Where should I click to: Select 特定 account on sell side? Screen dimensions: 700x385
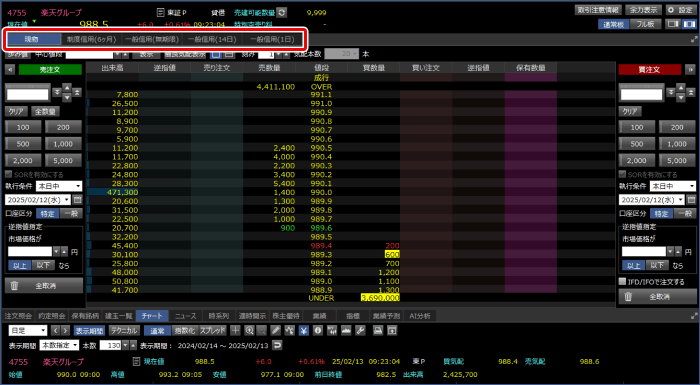point(47,213)
